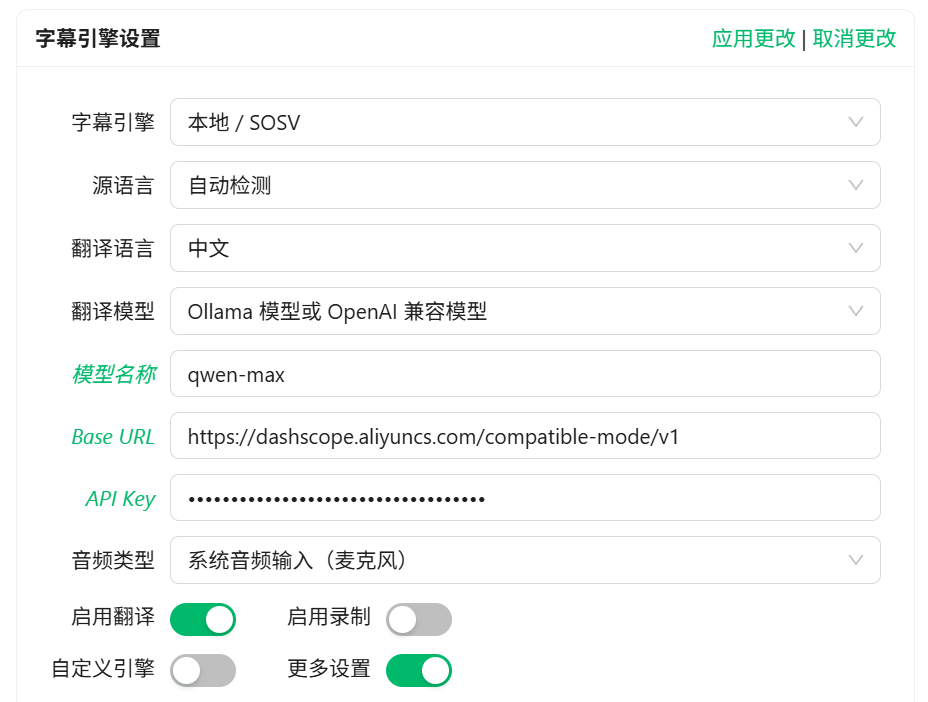928x702 pixels.
Task: Enable the 自定义引擎 toggle
Action: pyautogui.click(x=203, y=670)
